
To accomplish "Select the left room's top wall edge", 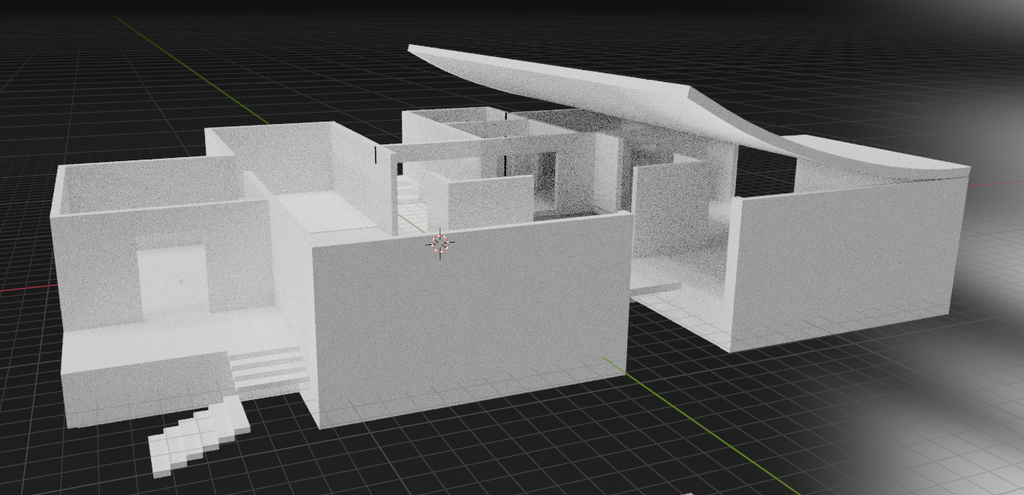I will 150,163.
